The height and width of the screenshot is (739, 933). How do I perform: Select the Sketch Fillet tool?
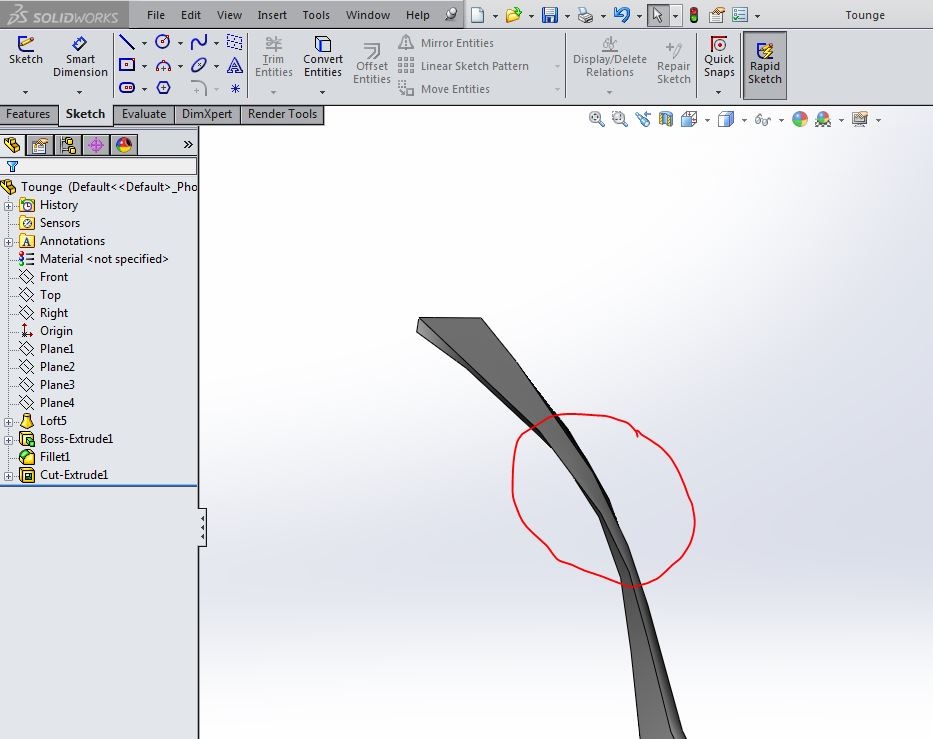coord(199,89)
